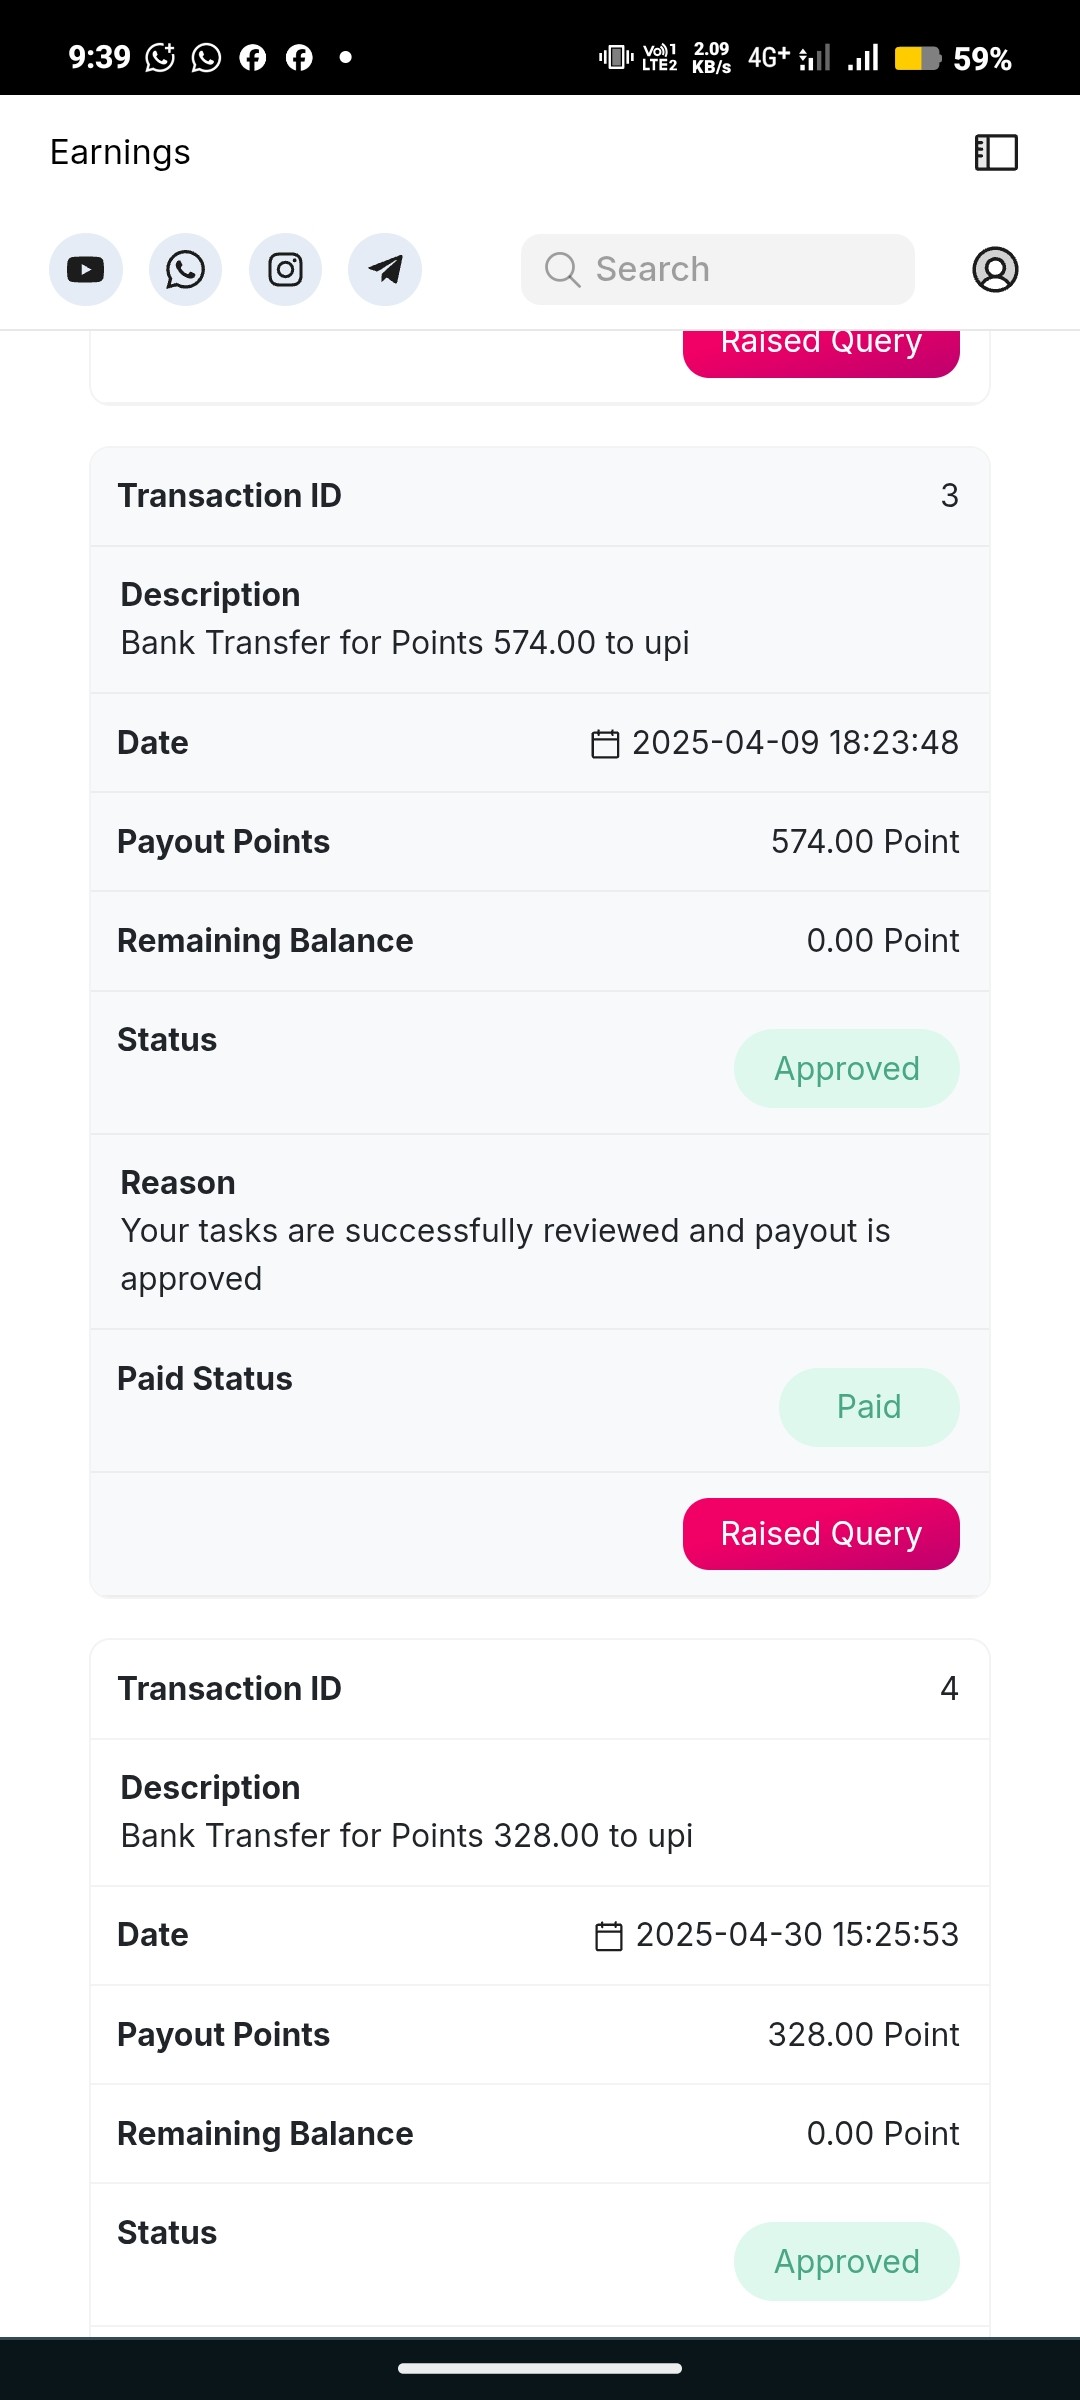This screenshot has width=1080, height=2400.
Task: Tap the Paid status badge
Action: point(869,1407)
